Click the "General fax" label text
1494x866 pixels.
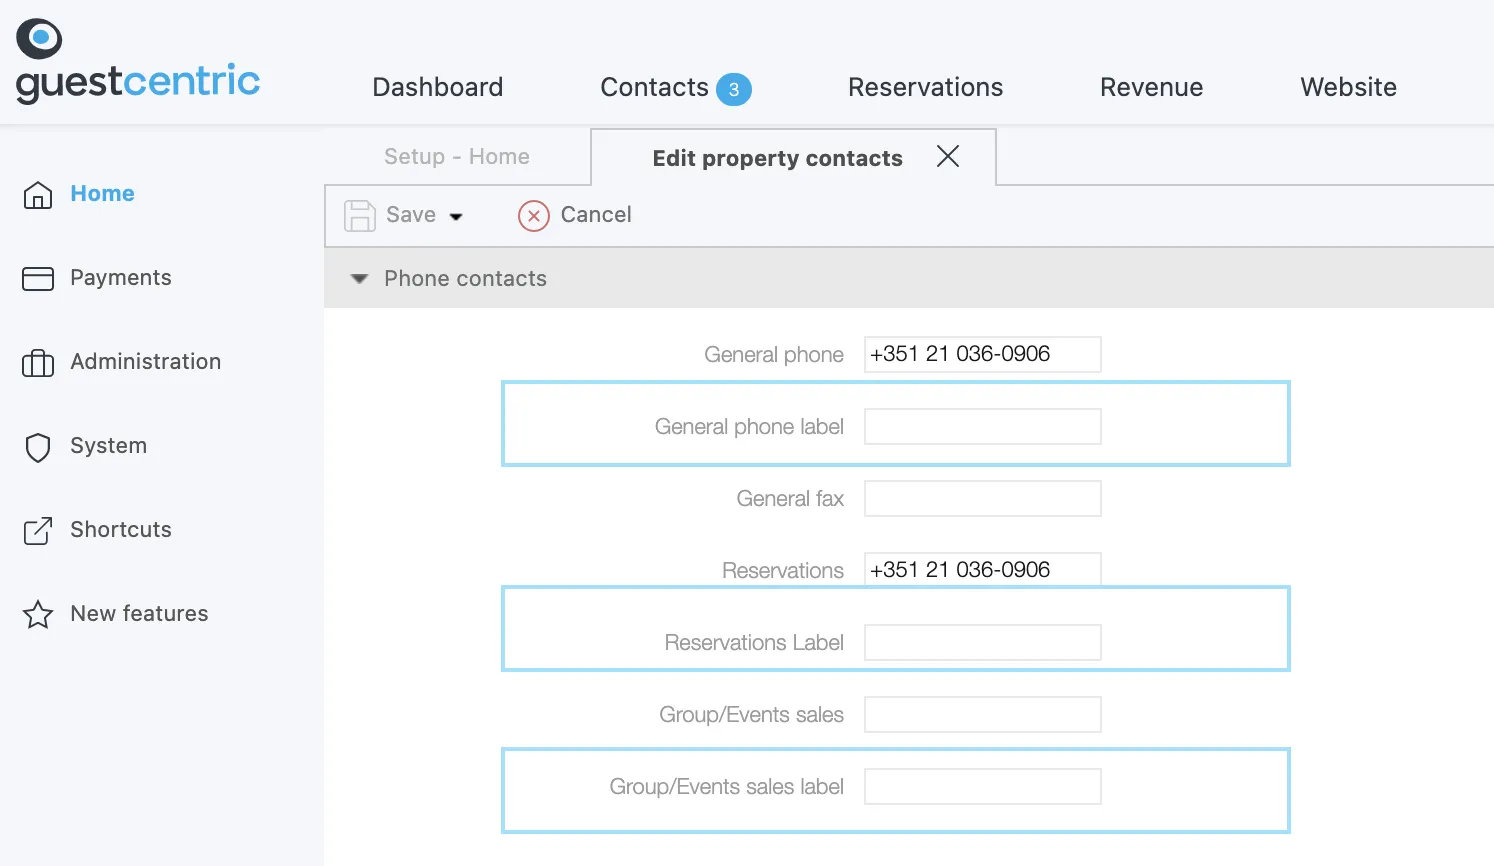tap(790, 499)
